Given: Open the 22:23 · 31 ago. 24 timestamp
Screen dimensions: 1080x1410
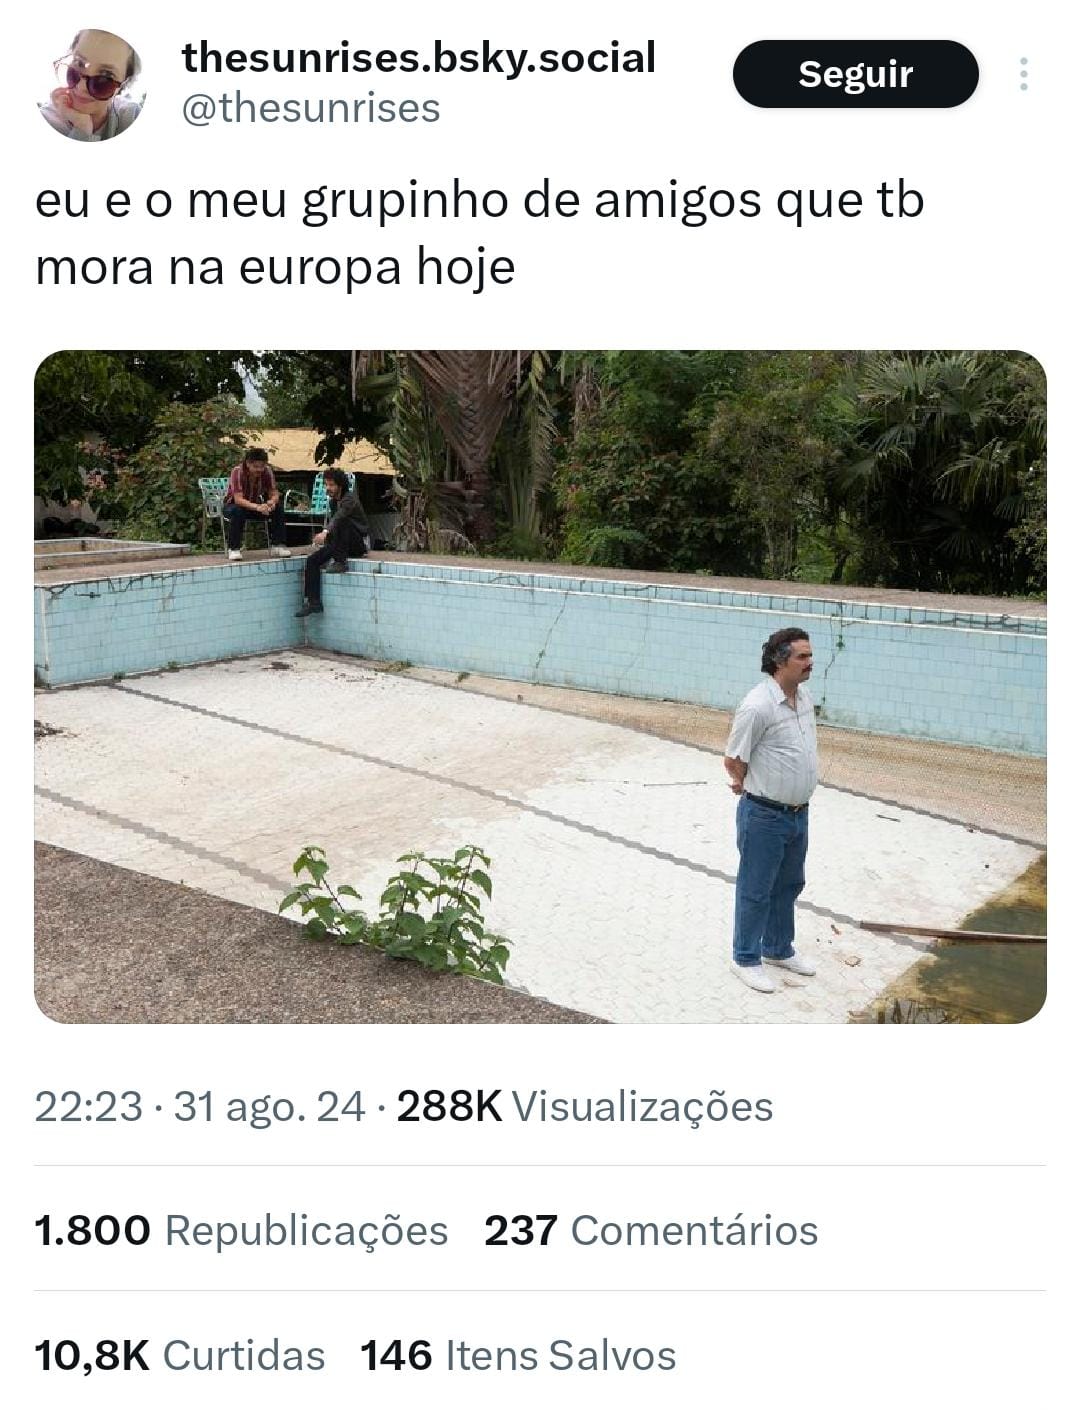Looking at the screenshot, I should coord(200,1107).
